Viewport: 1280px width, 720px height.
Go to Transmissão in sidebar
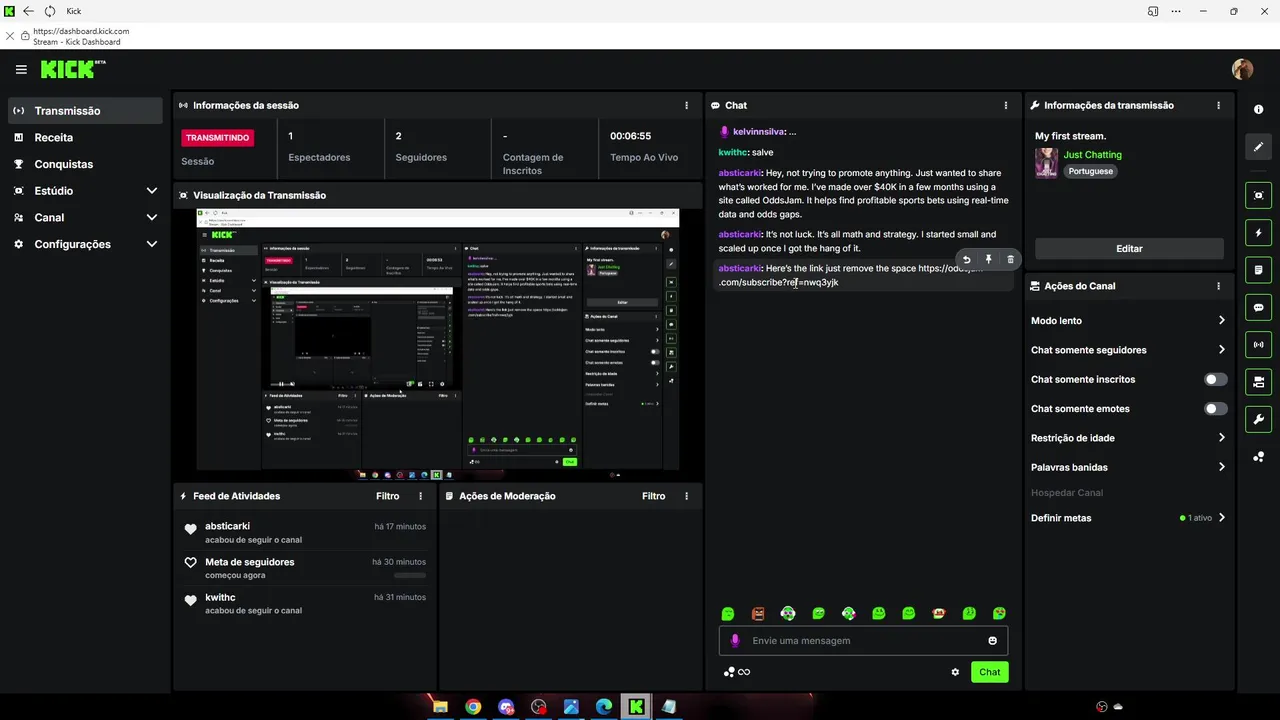[86, 111]
